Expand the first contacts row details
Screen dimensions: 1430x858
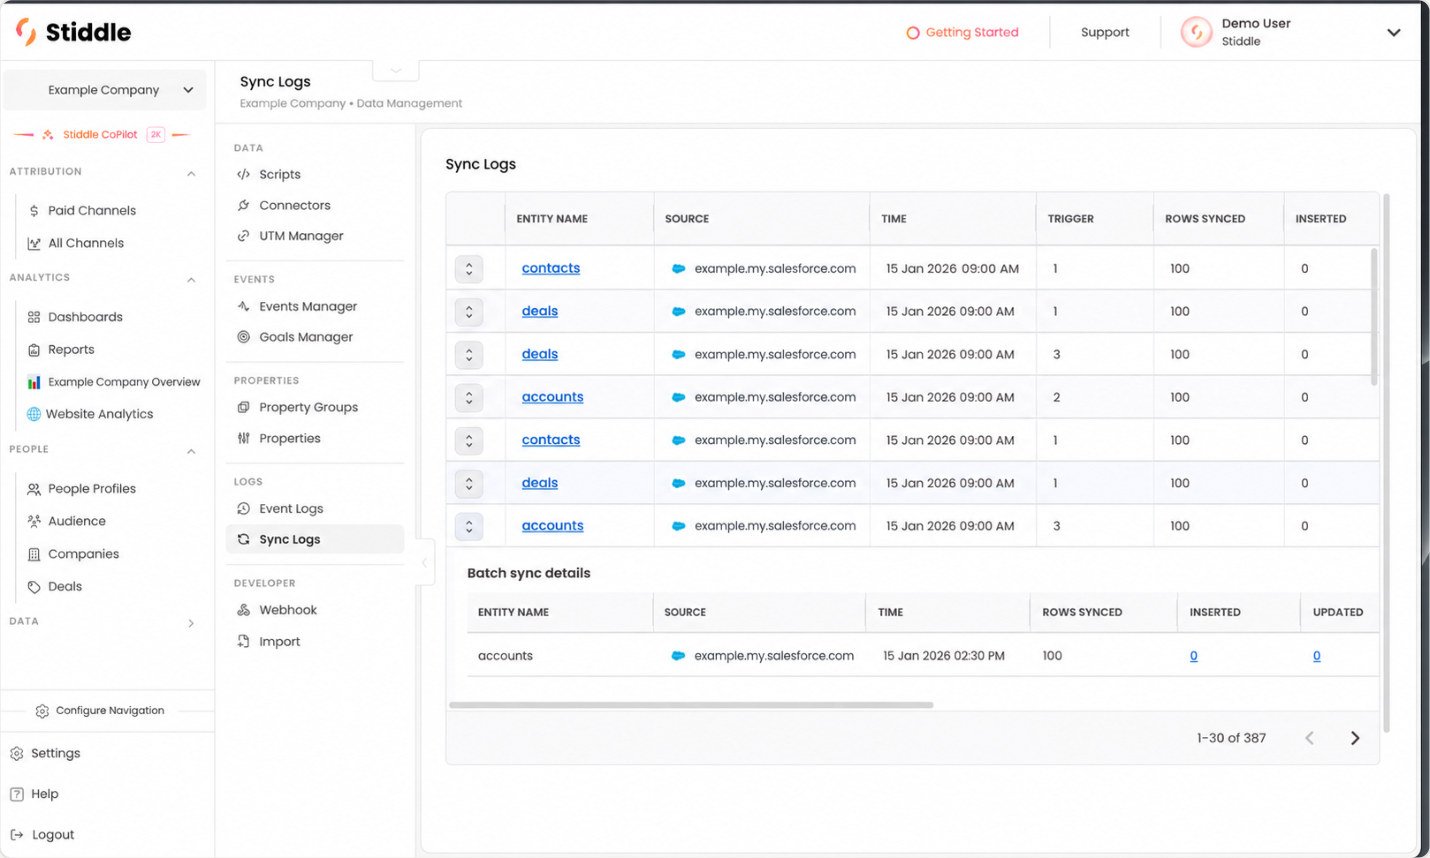tap(469, 268)
